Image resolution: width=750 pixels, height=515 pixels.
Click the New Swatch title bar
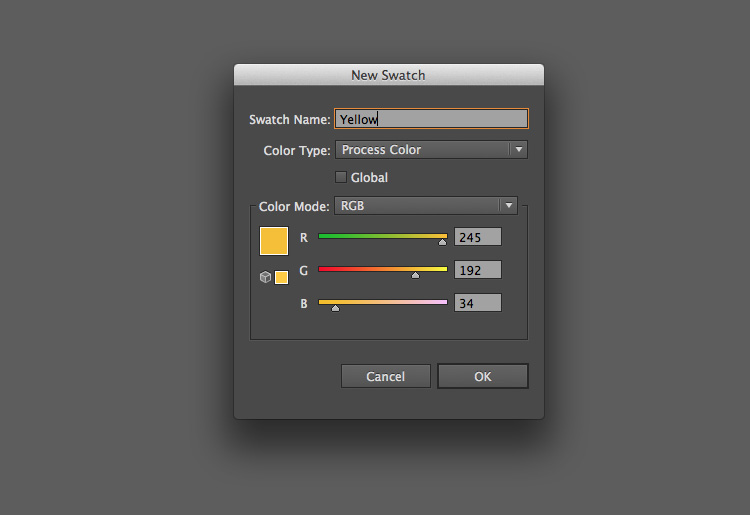click(388, 75)
